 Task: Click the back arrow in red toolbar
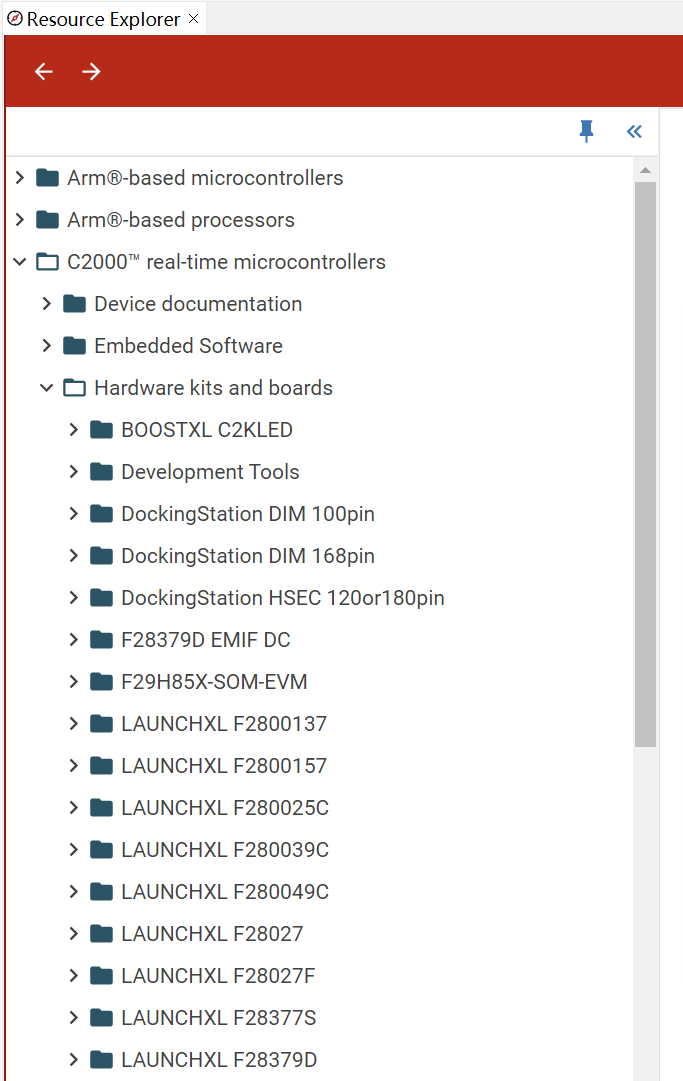click(43, 71)
